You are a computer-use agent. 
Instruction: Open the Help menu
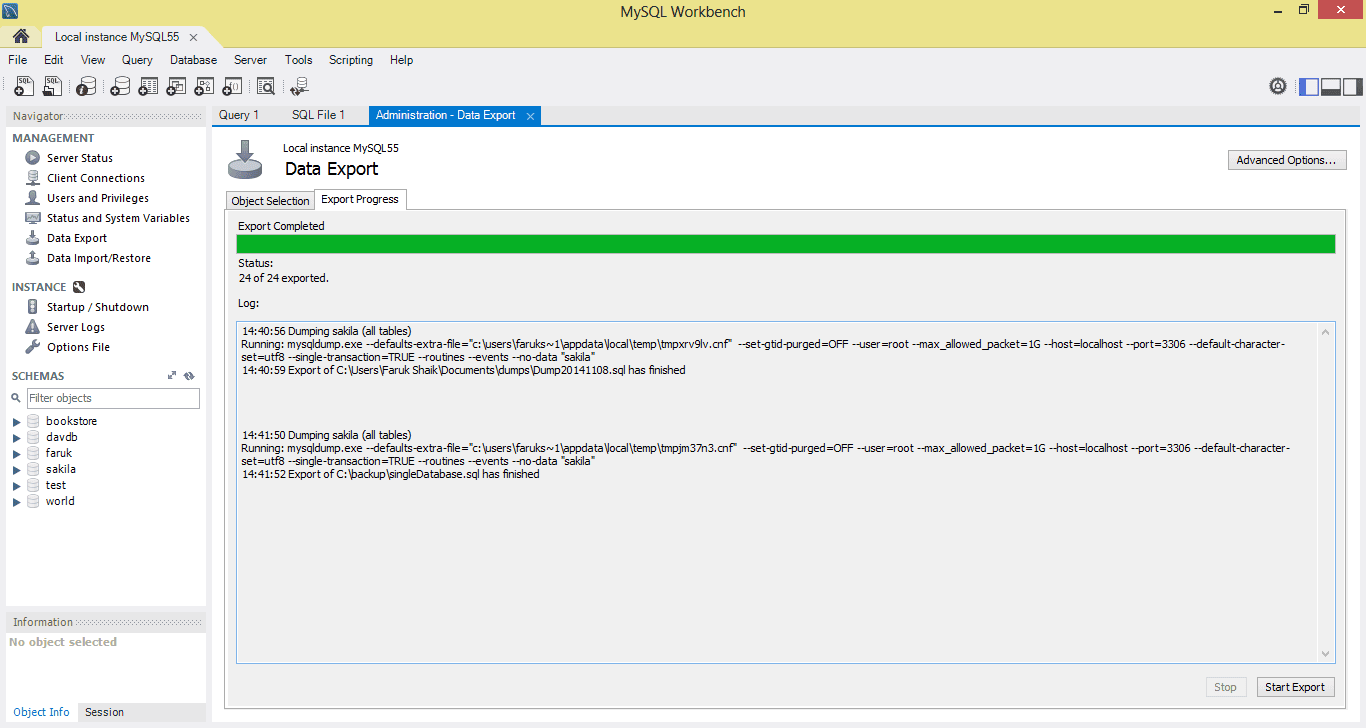pos(402,60)
